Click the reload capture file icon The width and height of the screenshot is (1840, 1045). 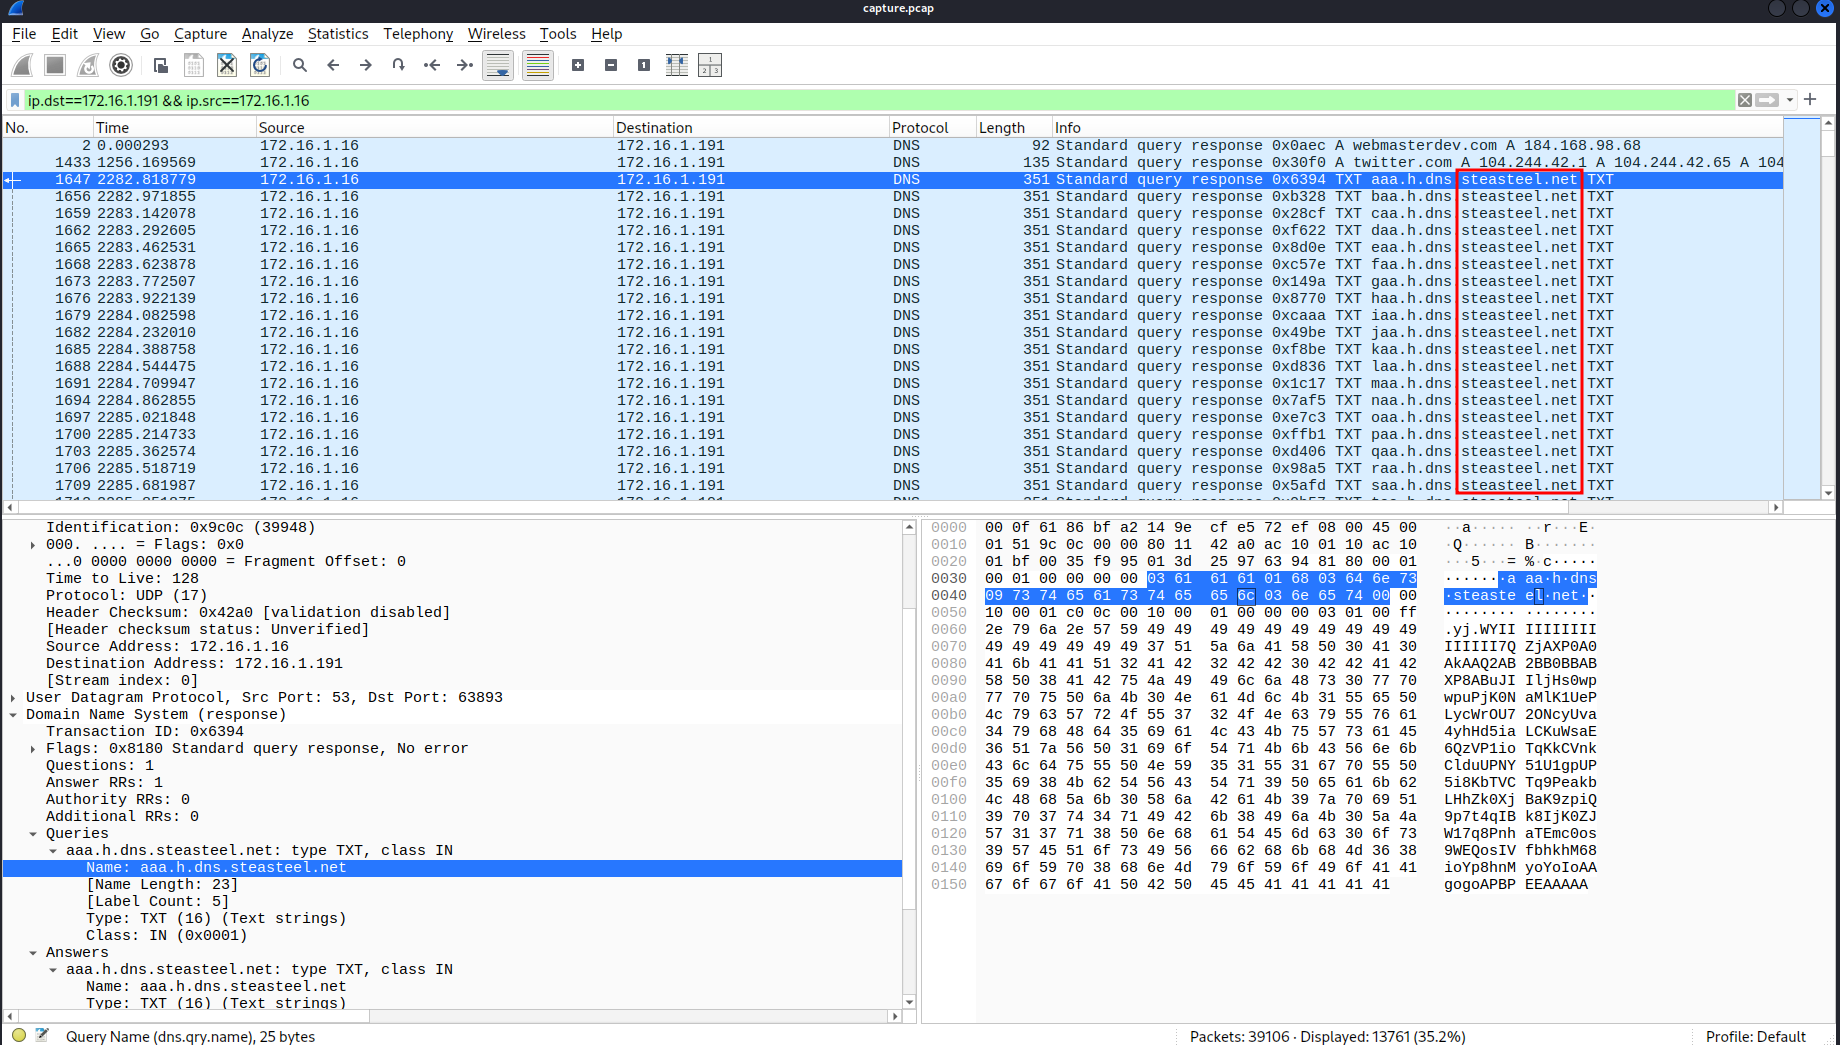[260, 66]
